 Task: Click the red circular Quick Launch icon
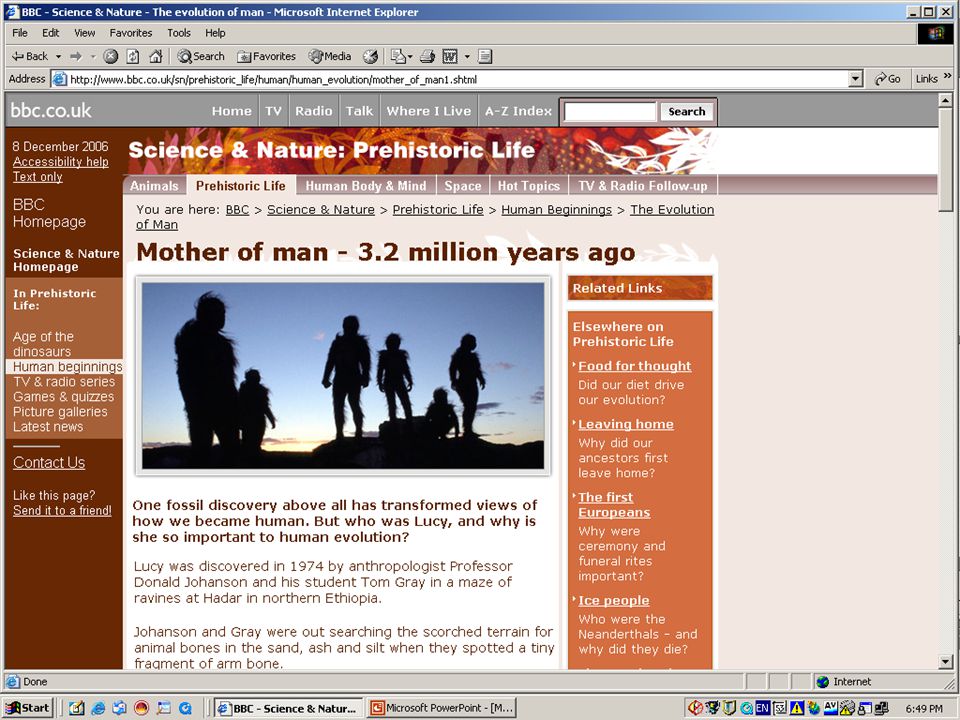[141, 708]
